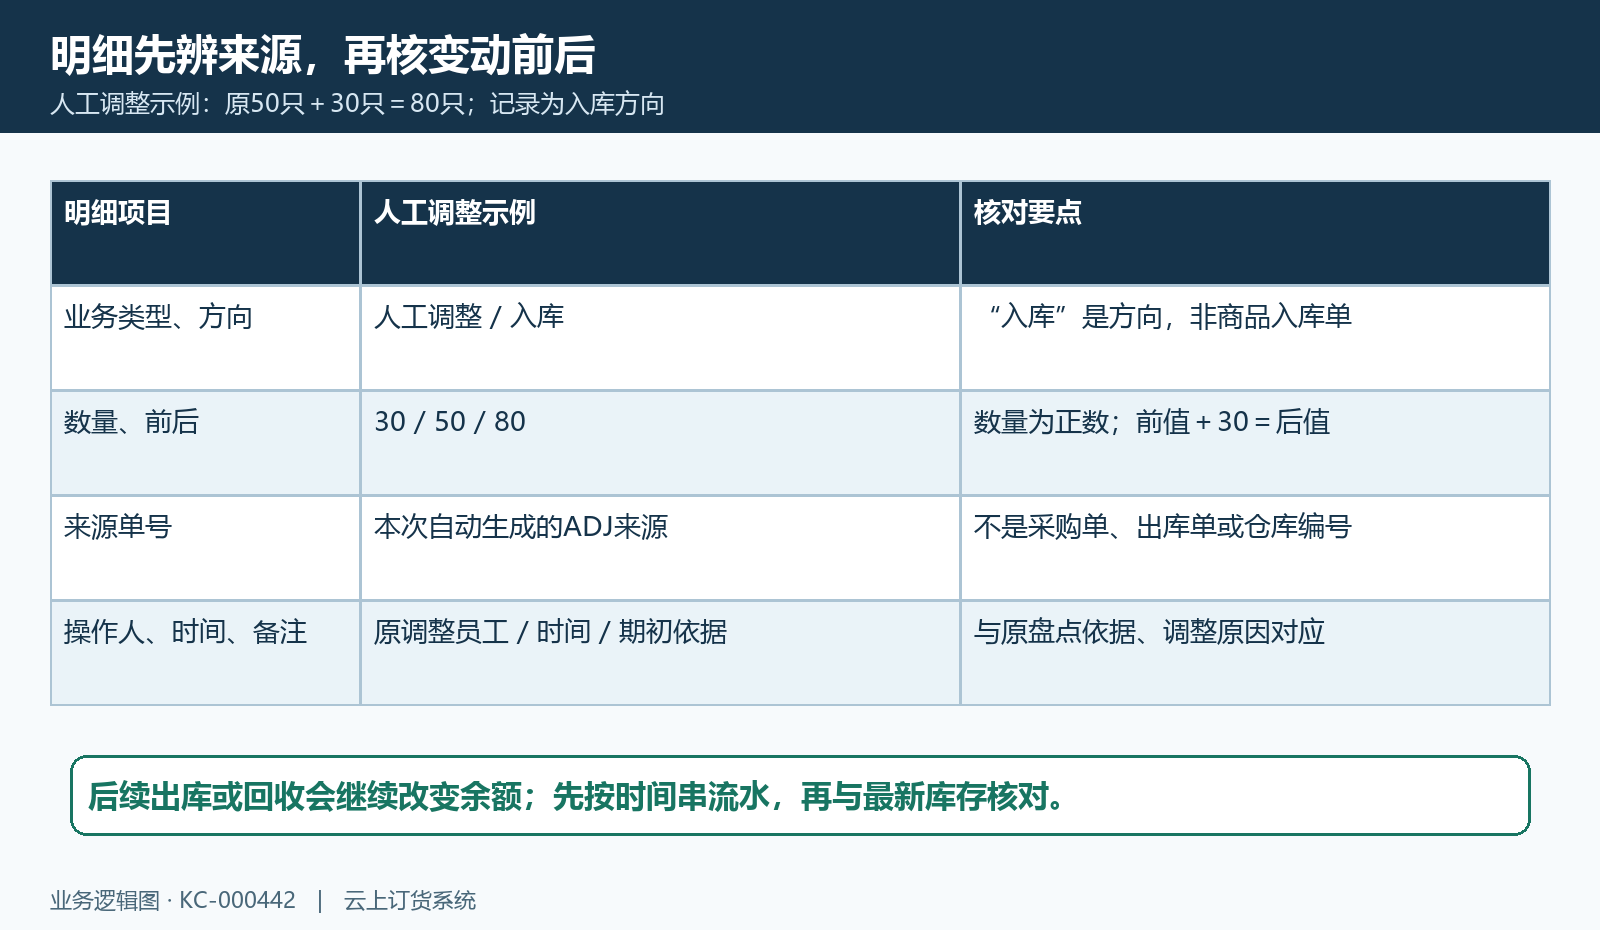
Task: Click the cell 原调整员工 / 时间 / 期初依据
Action: [660, 653]
